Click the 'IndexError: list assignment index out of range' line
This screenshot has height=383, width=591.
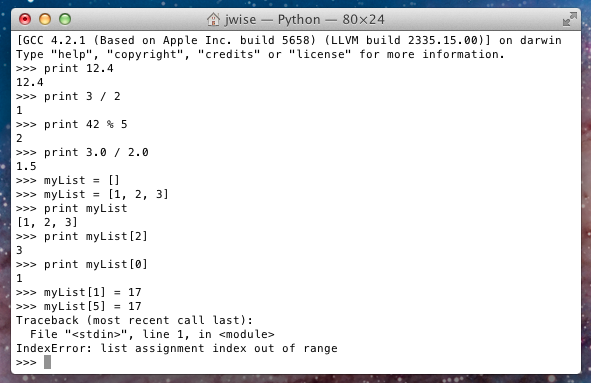[177, 348]
